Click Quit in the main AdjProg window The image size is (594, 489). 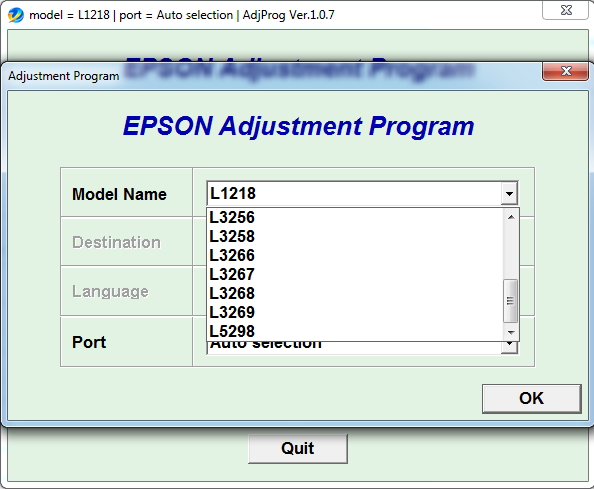(298, 448)
